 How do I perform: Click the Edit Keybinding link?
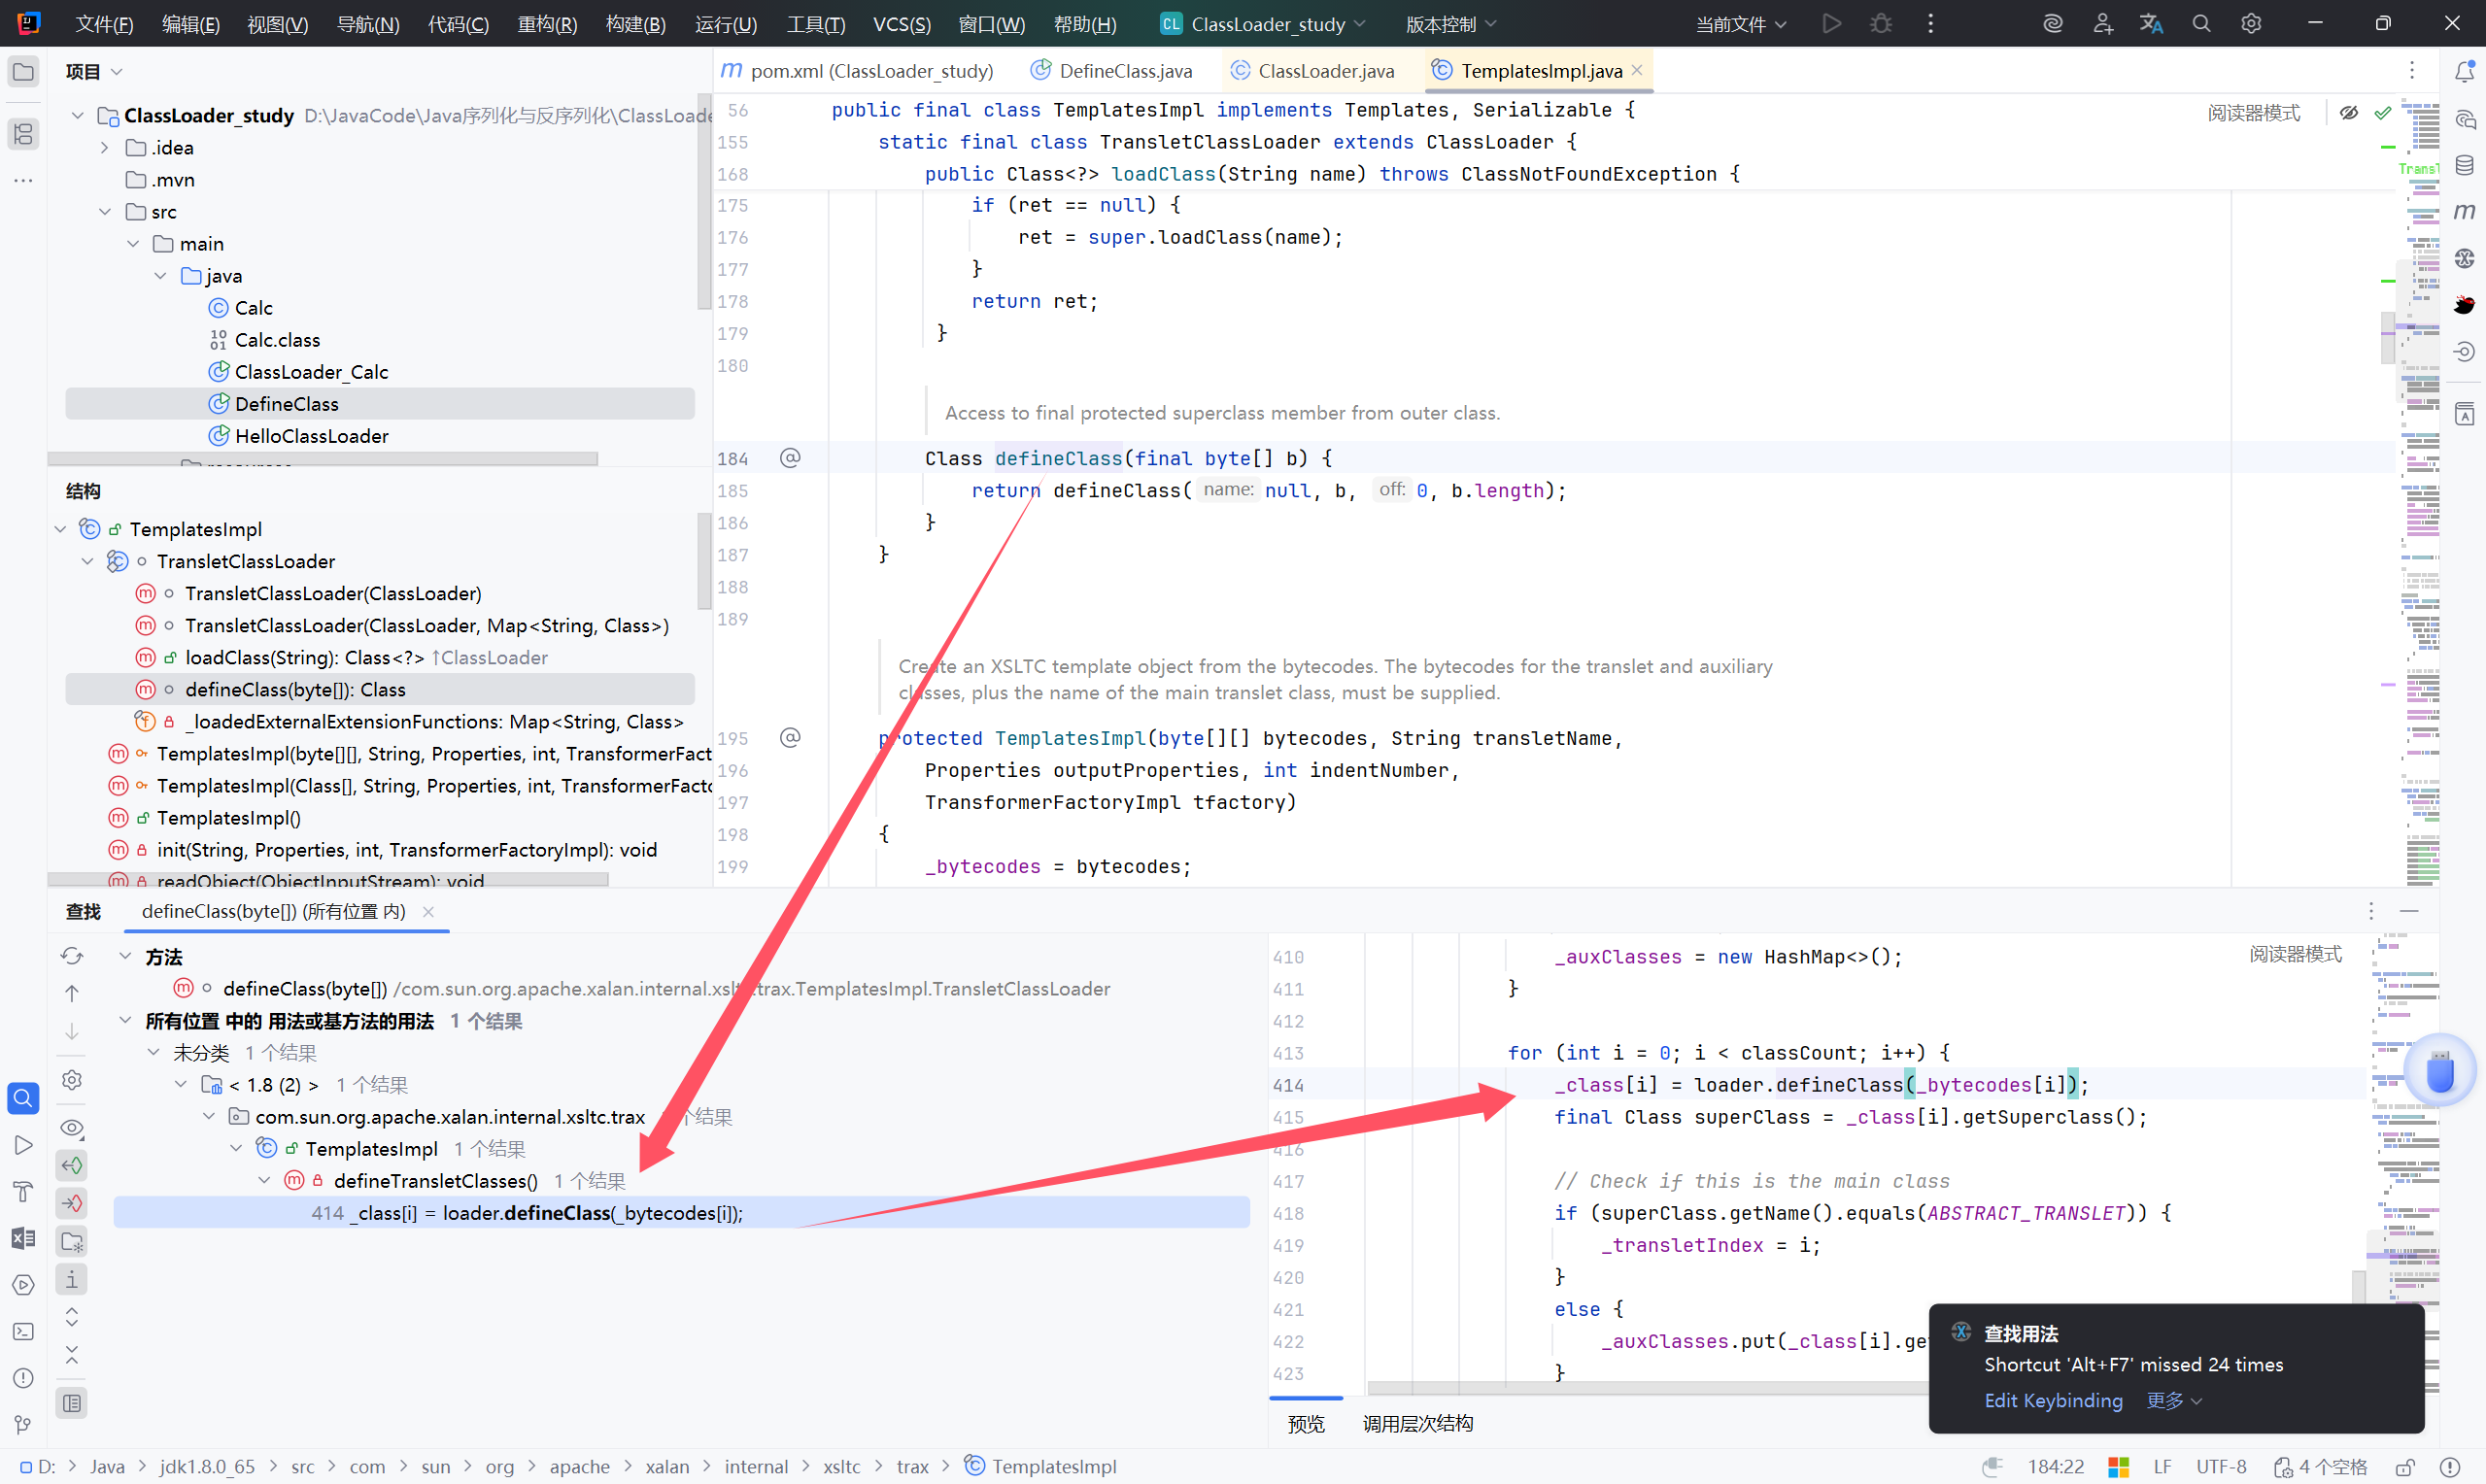[x=2053, y=1400]
